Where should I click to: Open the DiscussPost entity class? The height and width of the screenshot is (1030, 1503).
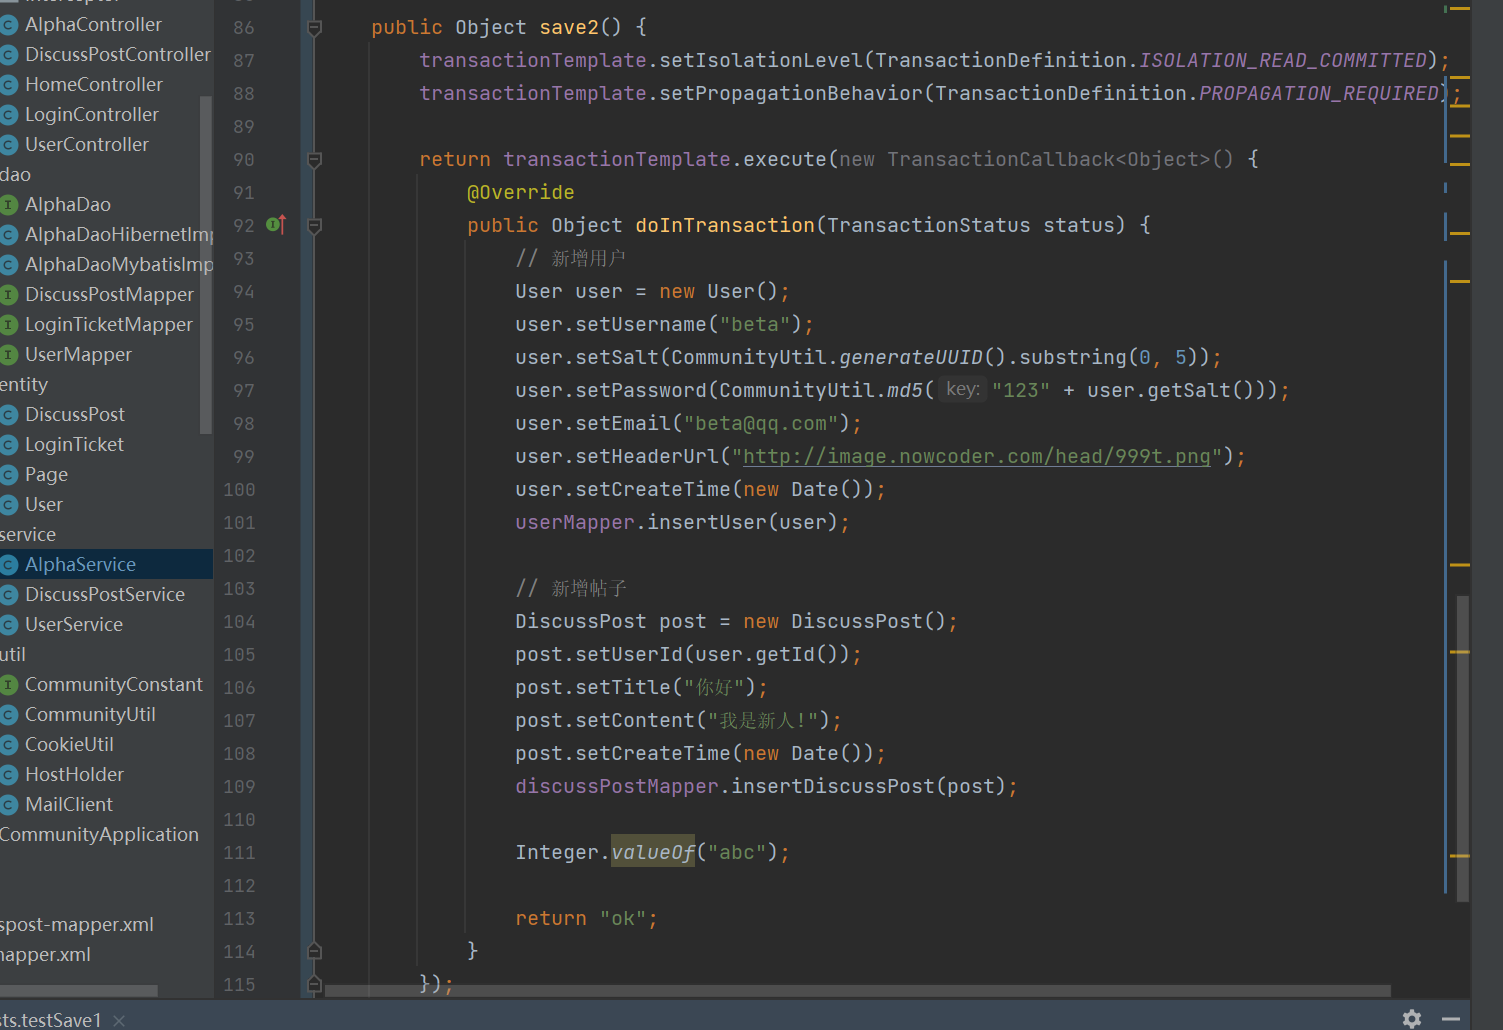(74, 414)
